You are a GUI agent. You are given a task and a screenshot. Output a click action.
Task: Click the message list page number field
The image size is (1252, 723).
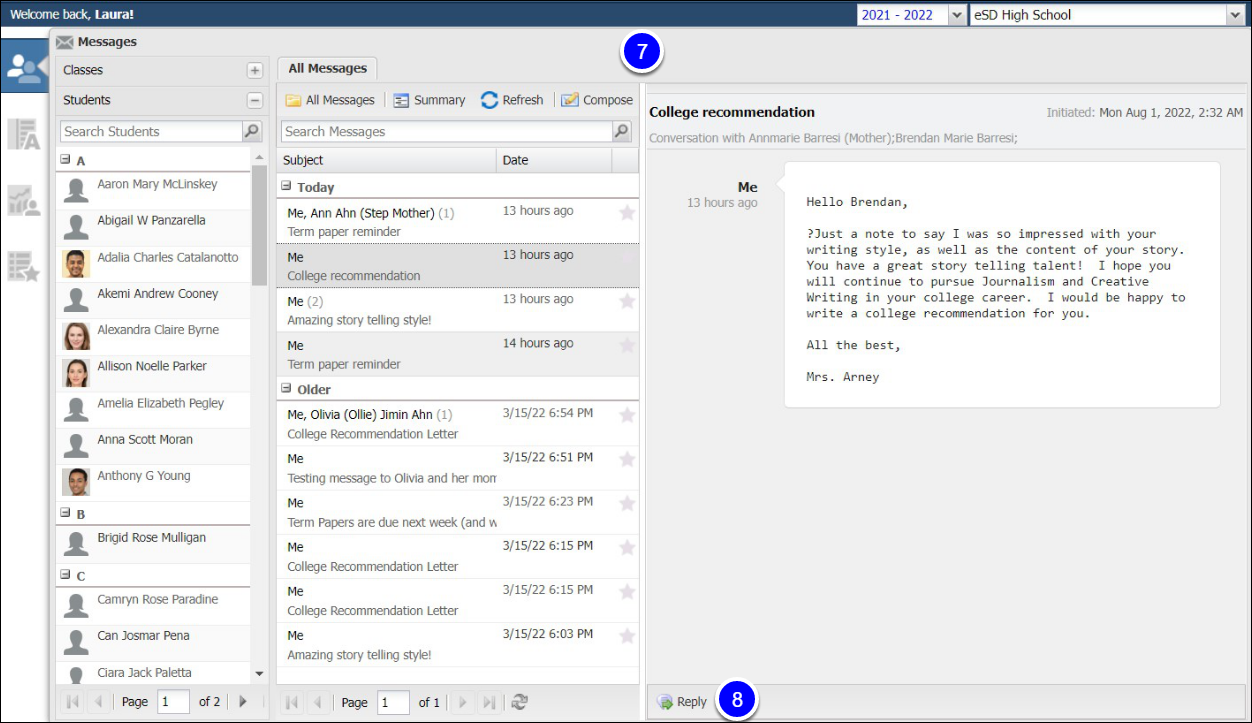393,702
